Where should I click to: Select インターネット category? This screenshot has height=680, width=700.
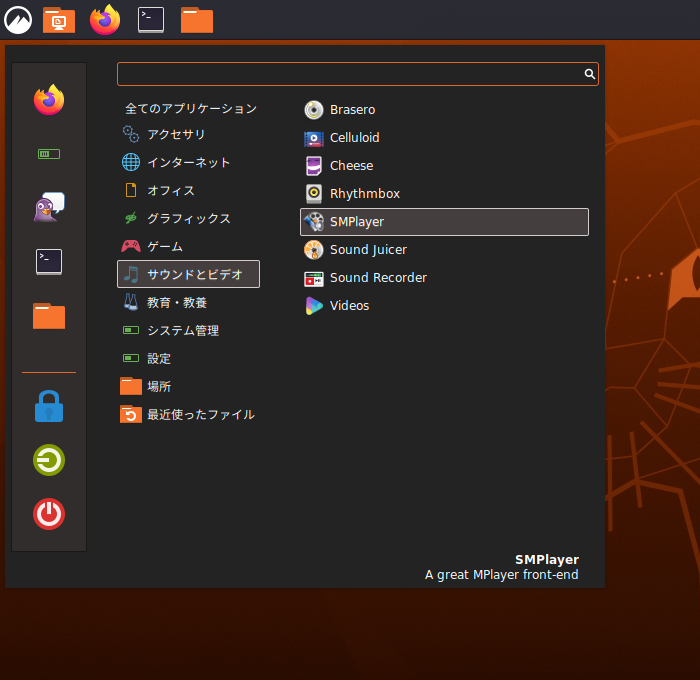(x=188, y=163)
